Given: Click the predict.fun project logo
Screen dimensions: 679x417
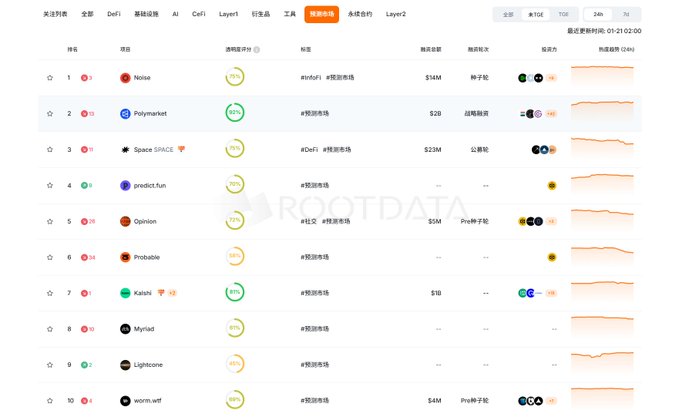Looking at the screenshot, I should [x=125, y=185].
